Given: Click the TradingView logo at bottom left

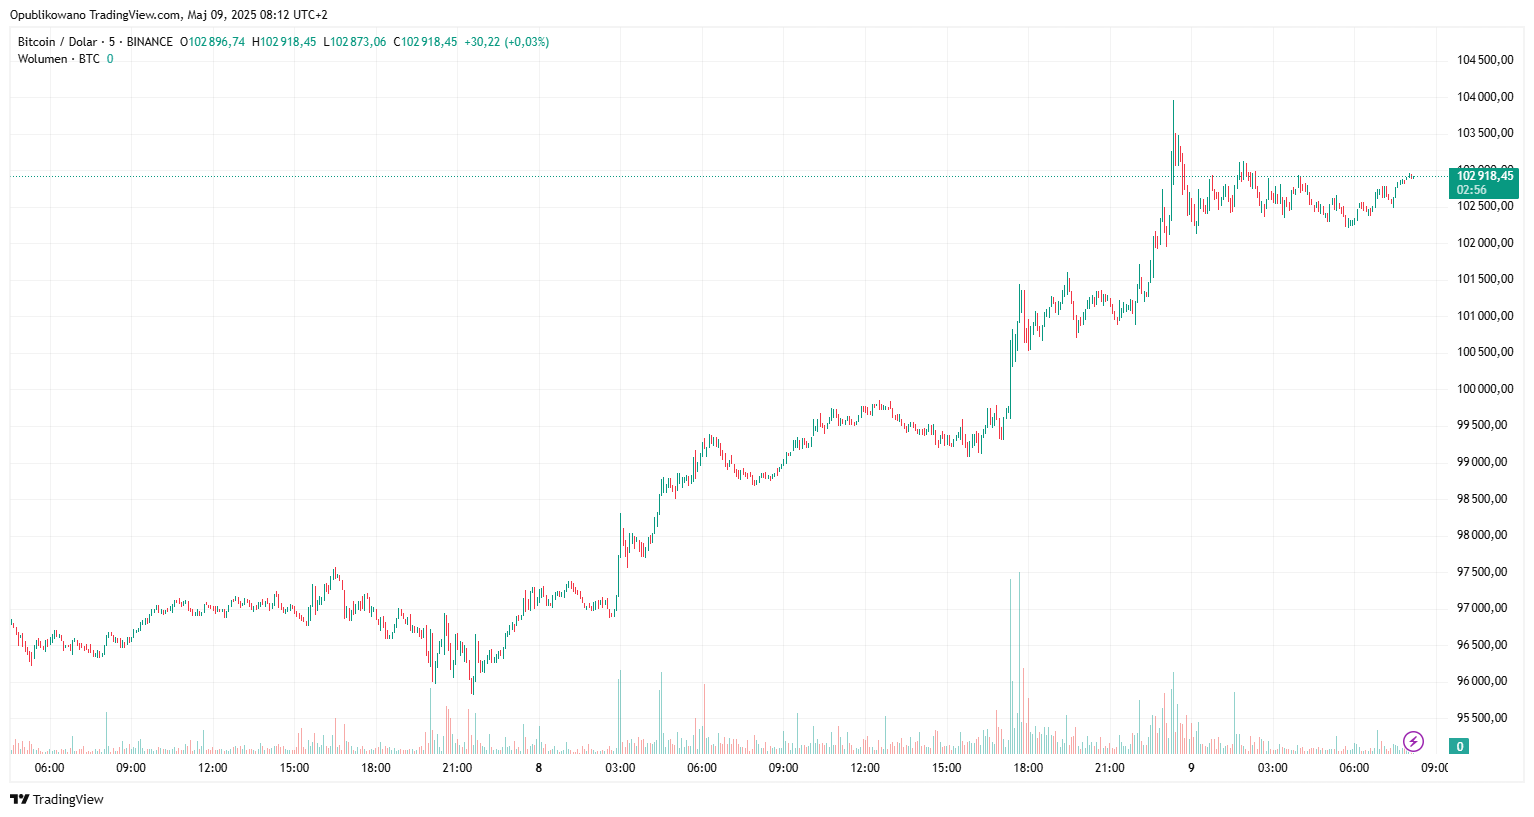Looking at the screenshot, I should [x=57, y=799].
